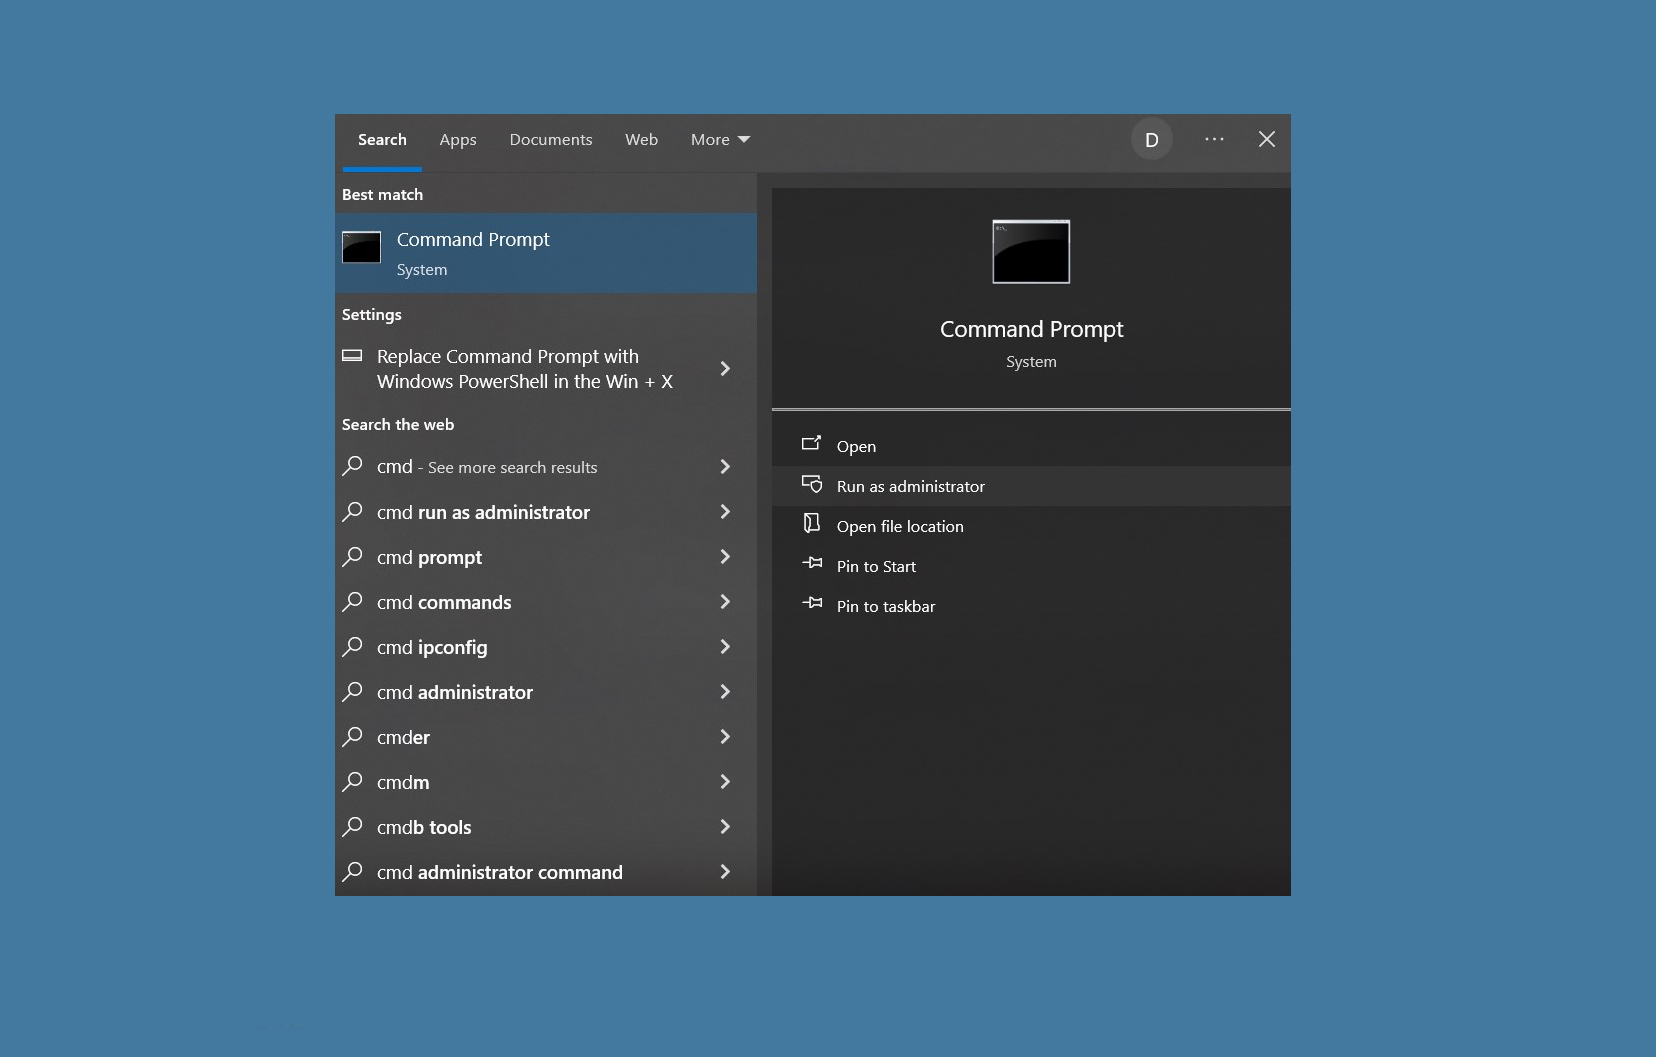The height and width of the screenshot is (1057, 1656).
Task: Close the search panel with the X
Action: coord(1266,139)
